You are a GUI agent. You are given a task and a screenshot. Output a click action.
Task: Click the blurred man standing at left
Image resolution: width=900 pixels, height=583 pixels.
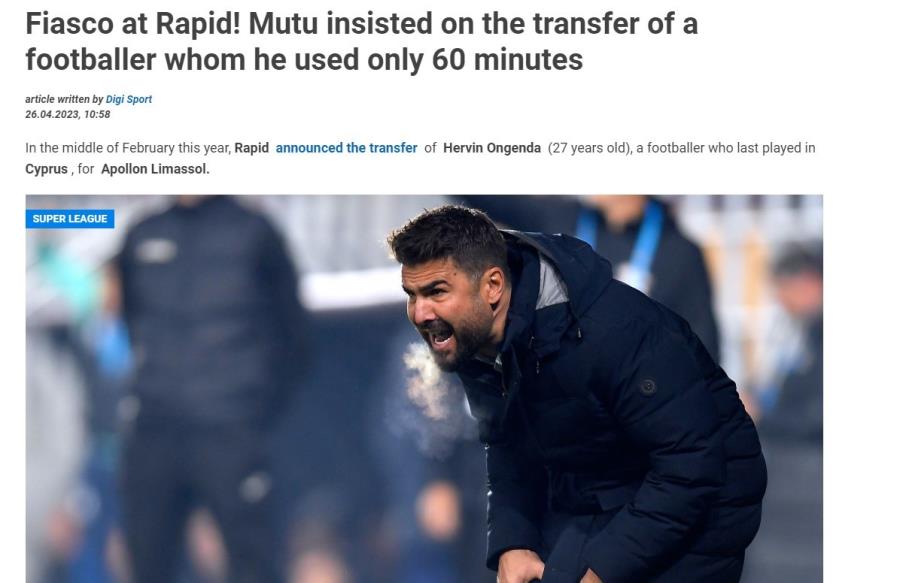[210, 379]
